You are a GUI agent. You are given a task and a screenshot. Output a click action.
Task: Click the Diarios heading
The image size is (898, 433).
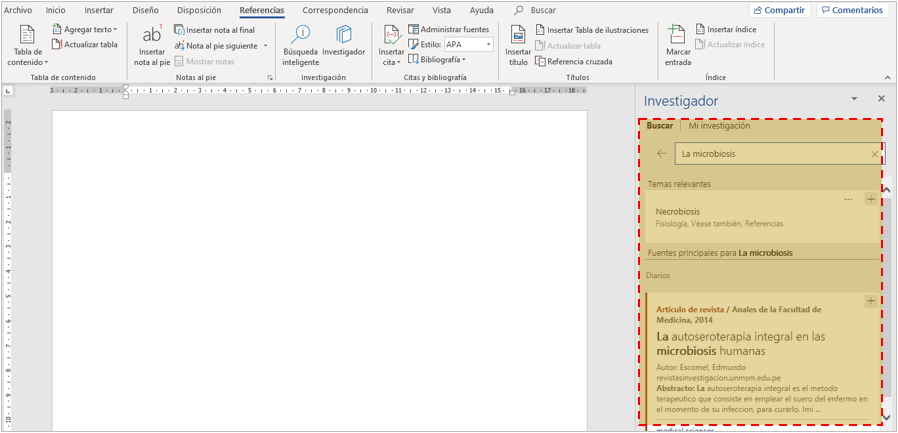(x=657, y=275)
